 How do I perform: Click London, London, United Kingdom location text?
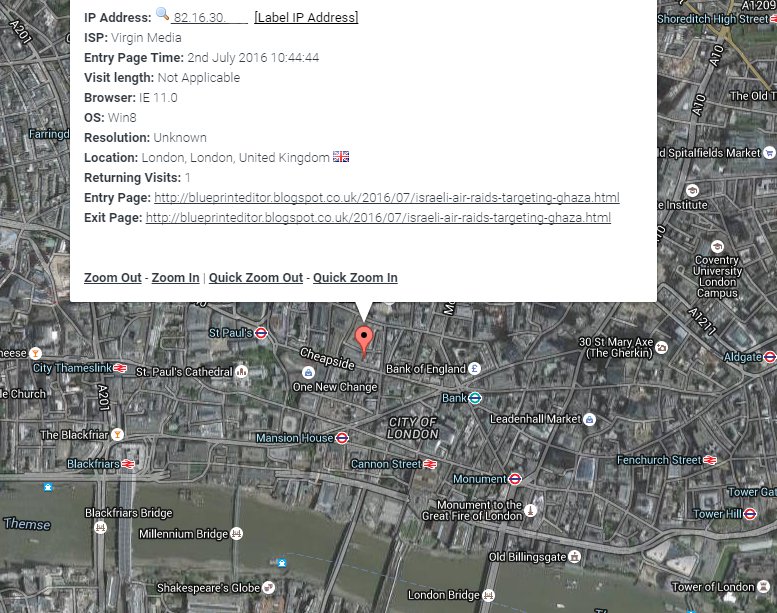(x=235, y=158)
